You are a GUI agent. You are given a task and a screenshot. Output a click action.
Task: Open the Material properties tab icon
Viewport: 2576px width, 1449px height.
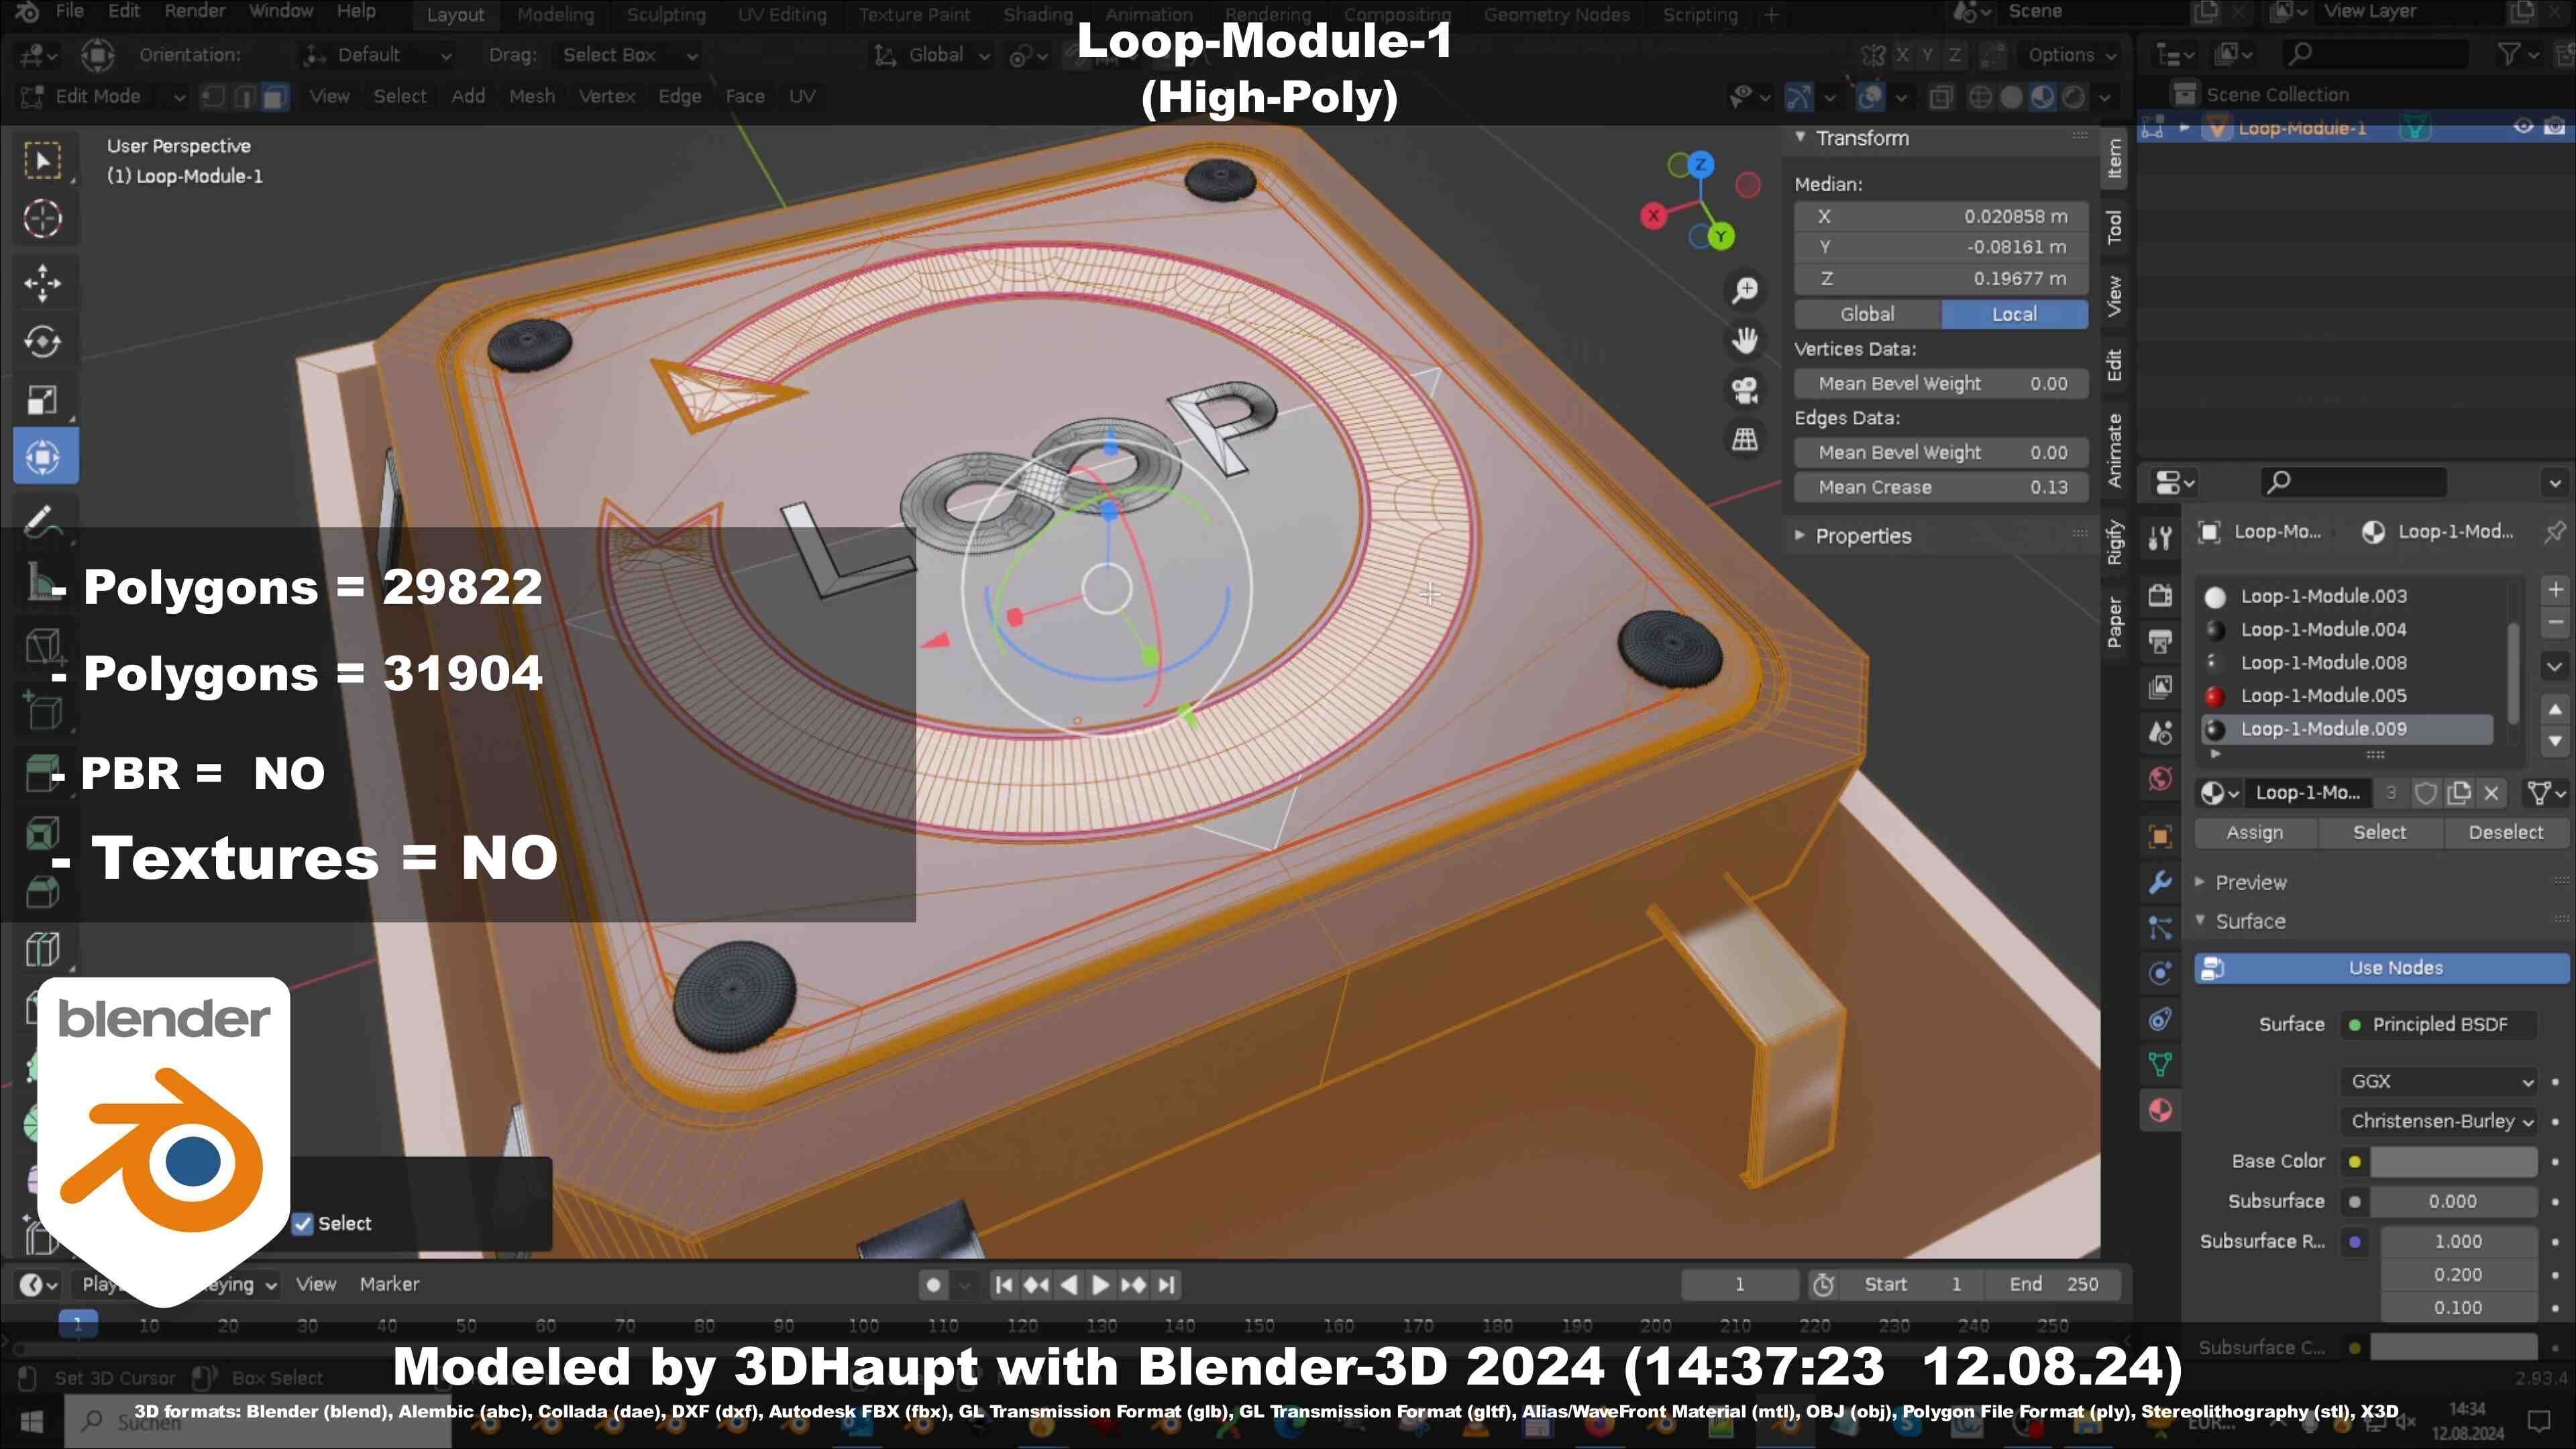coord(2160,1110)
